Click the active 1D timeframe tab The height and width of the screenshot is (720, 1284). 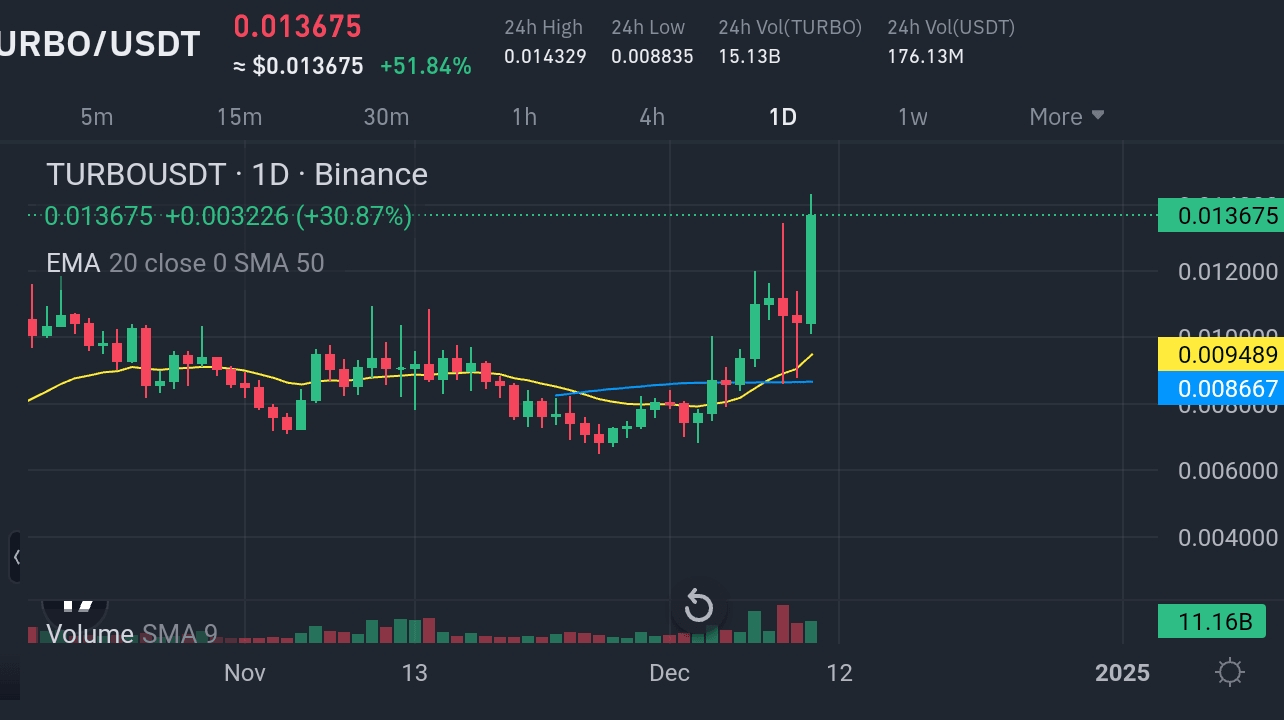pos(782,117)
